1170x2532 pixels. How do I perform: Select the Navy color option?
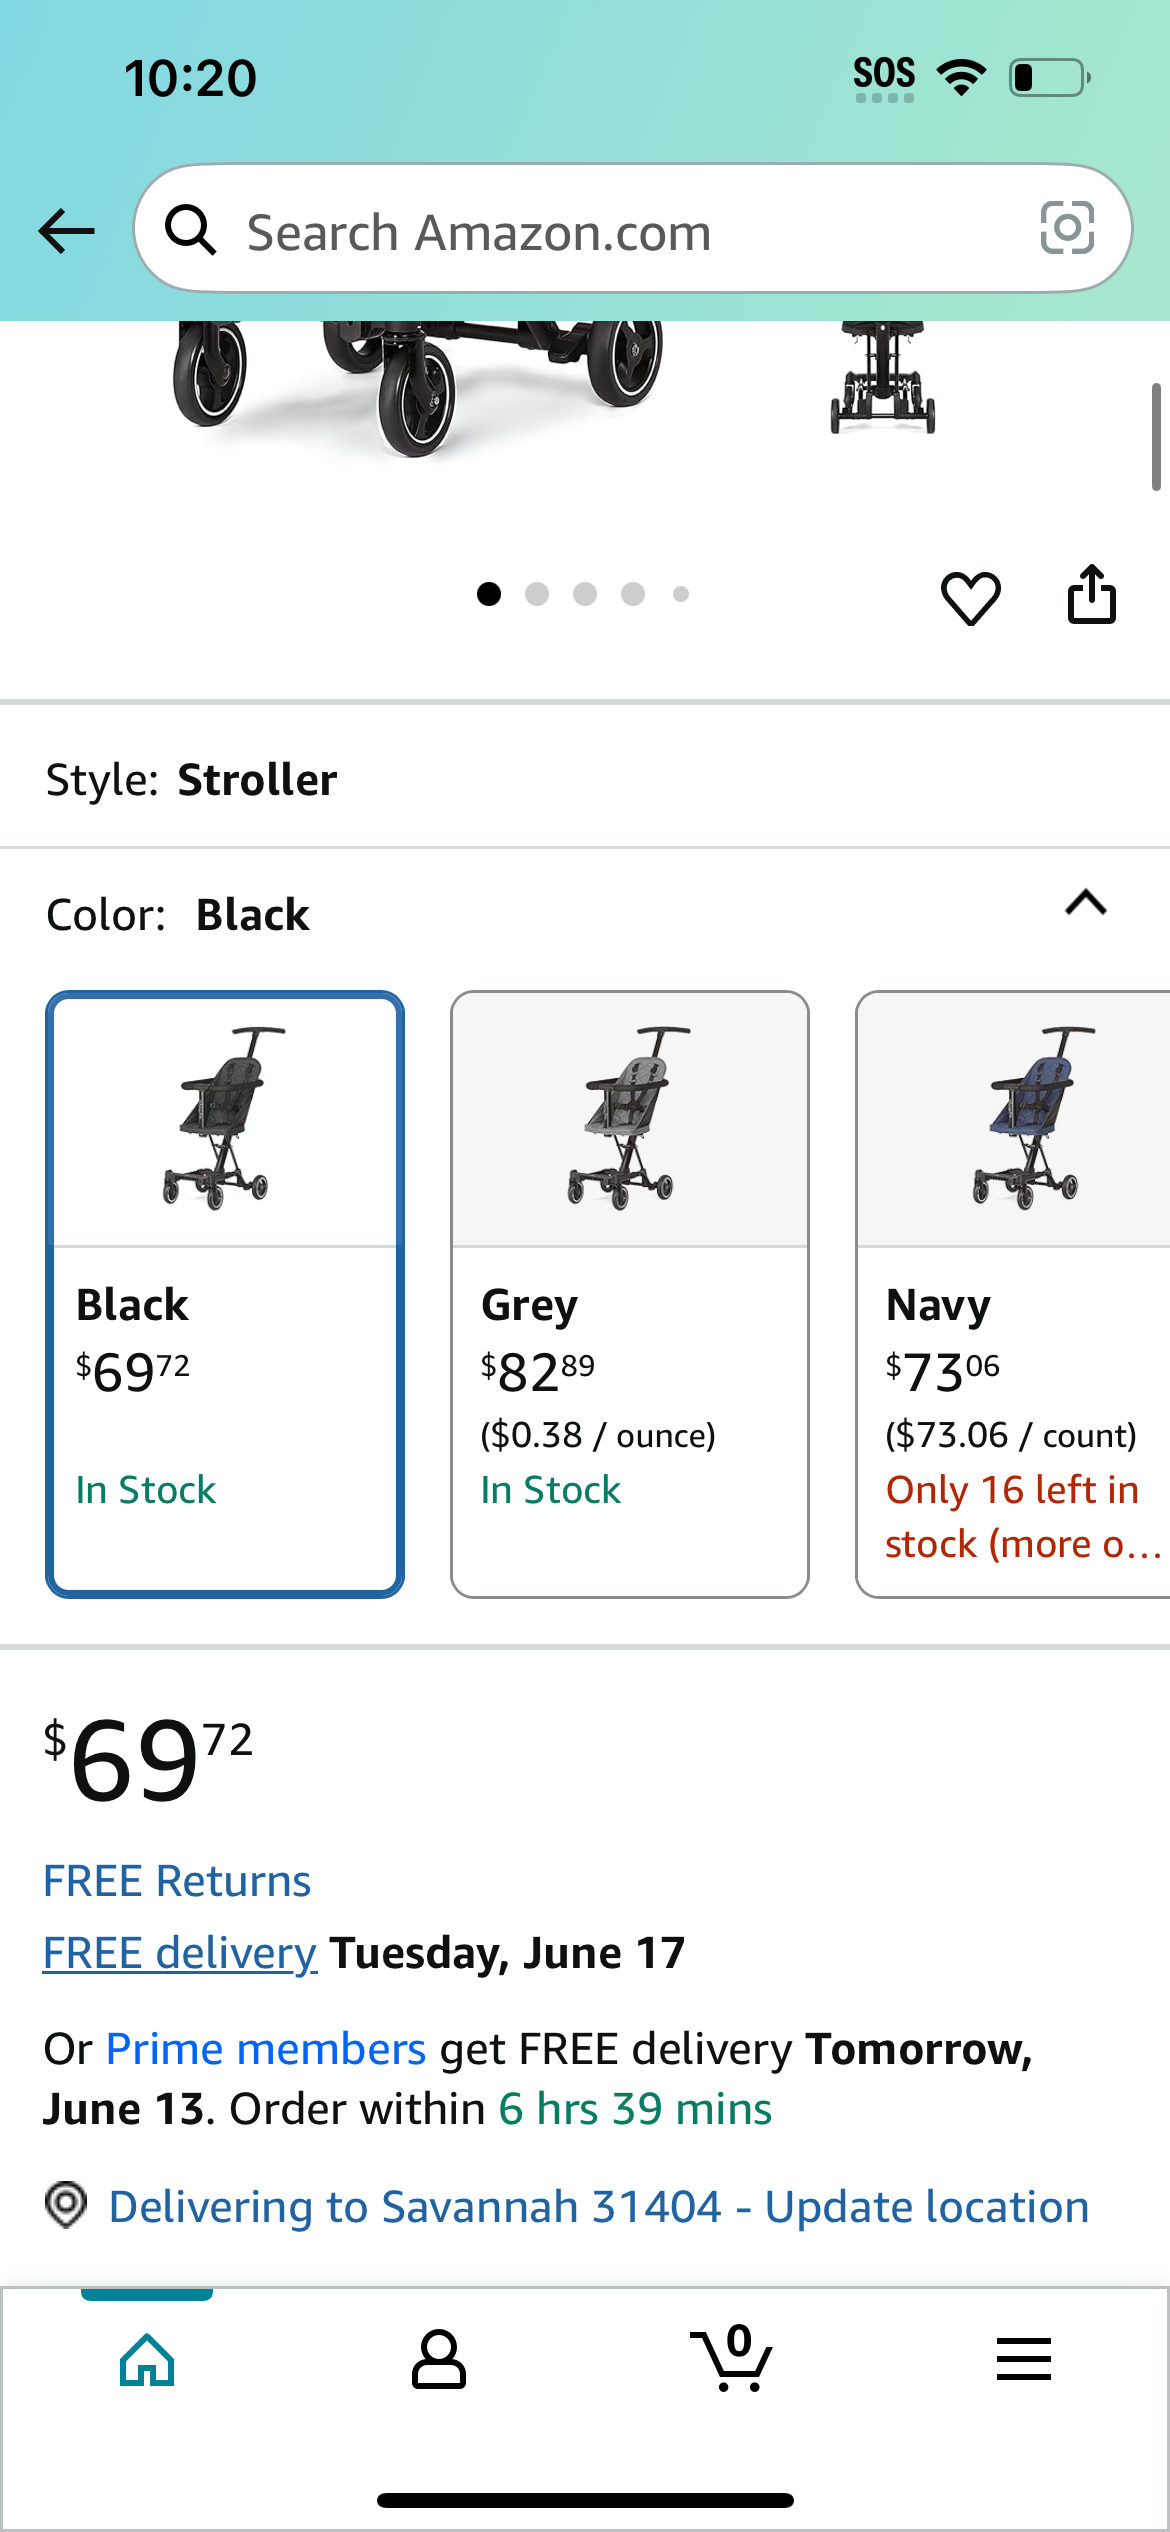(1013, 1294)
